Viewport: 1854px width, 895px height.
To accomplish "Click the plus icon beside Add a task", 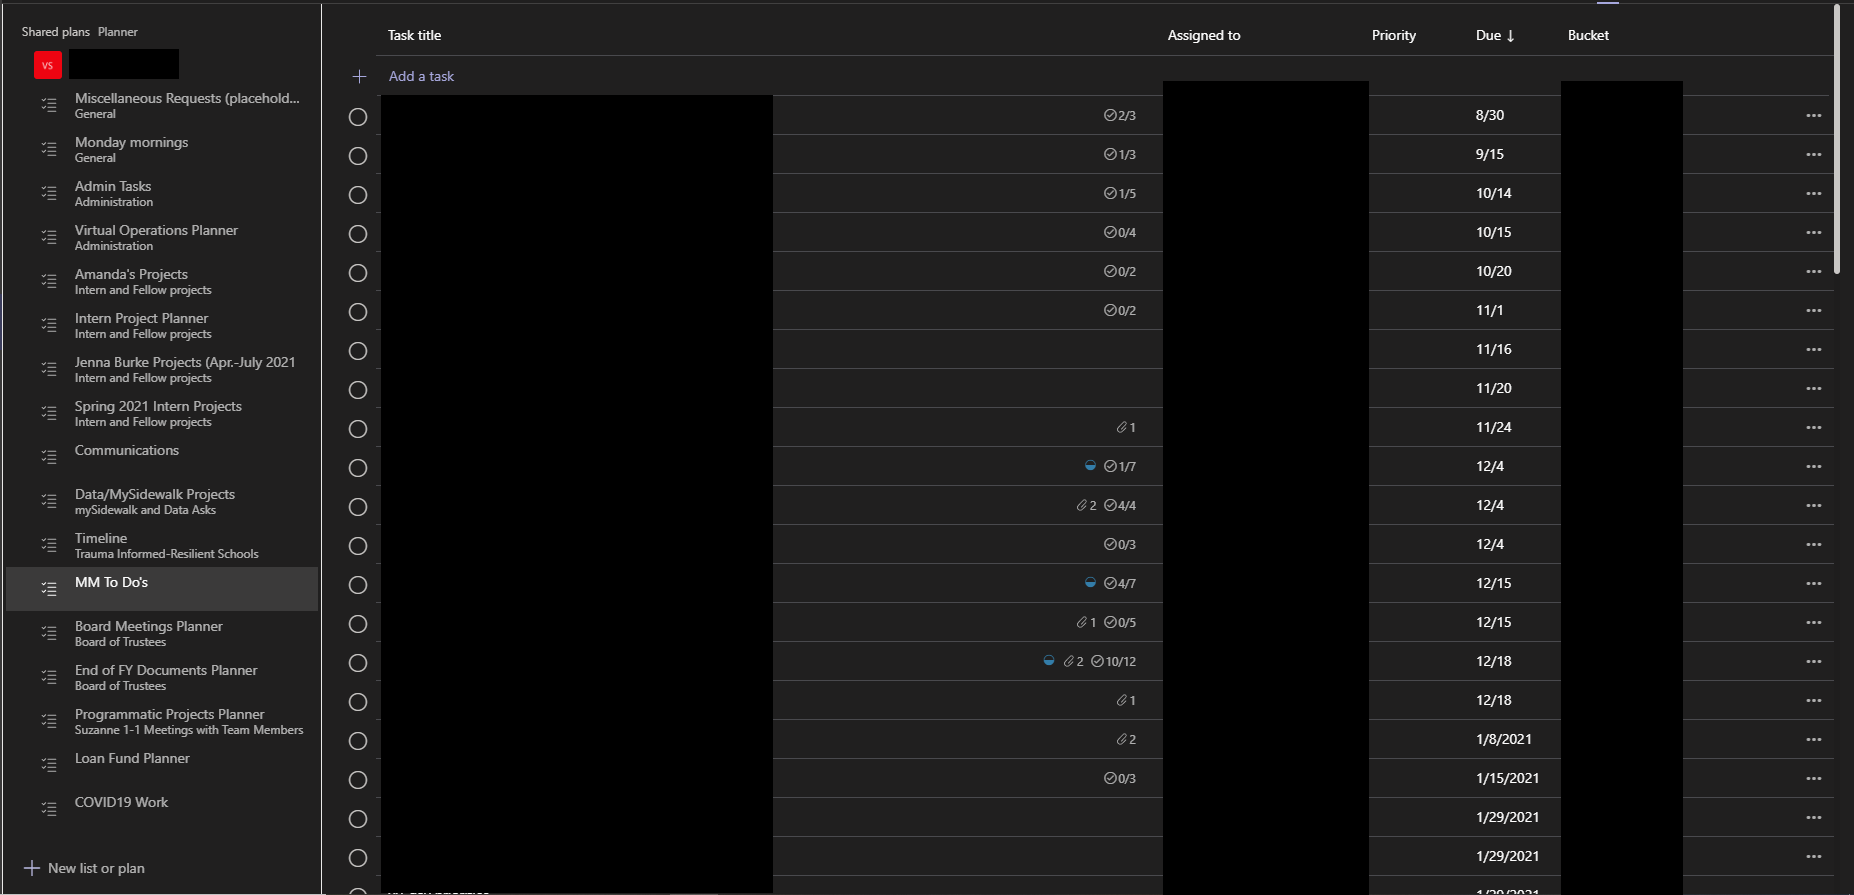I will click(359, 77).
